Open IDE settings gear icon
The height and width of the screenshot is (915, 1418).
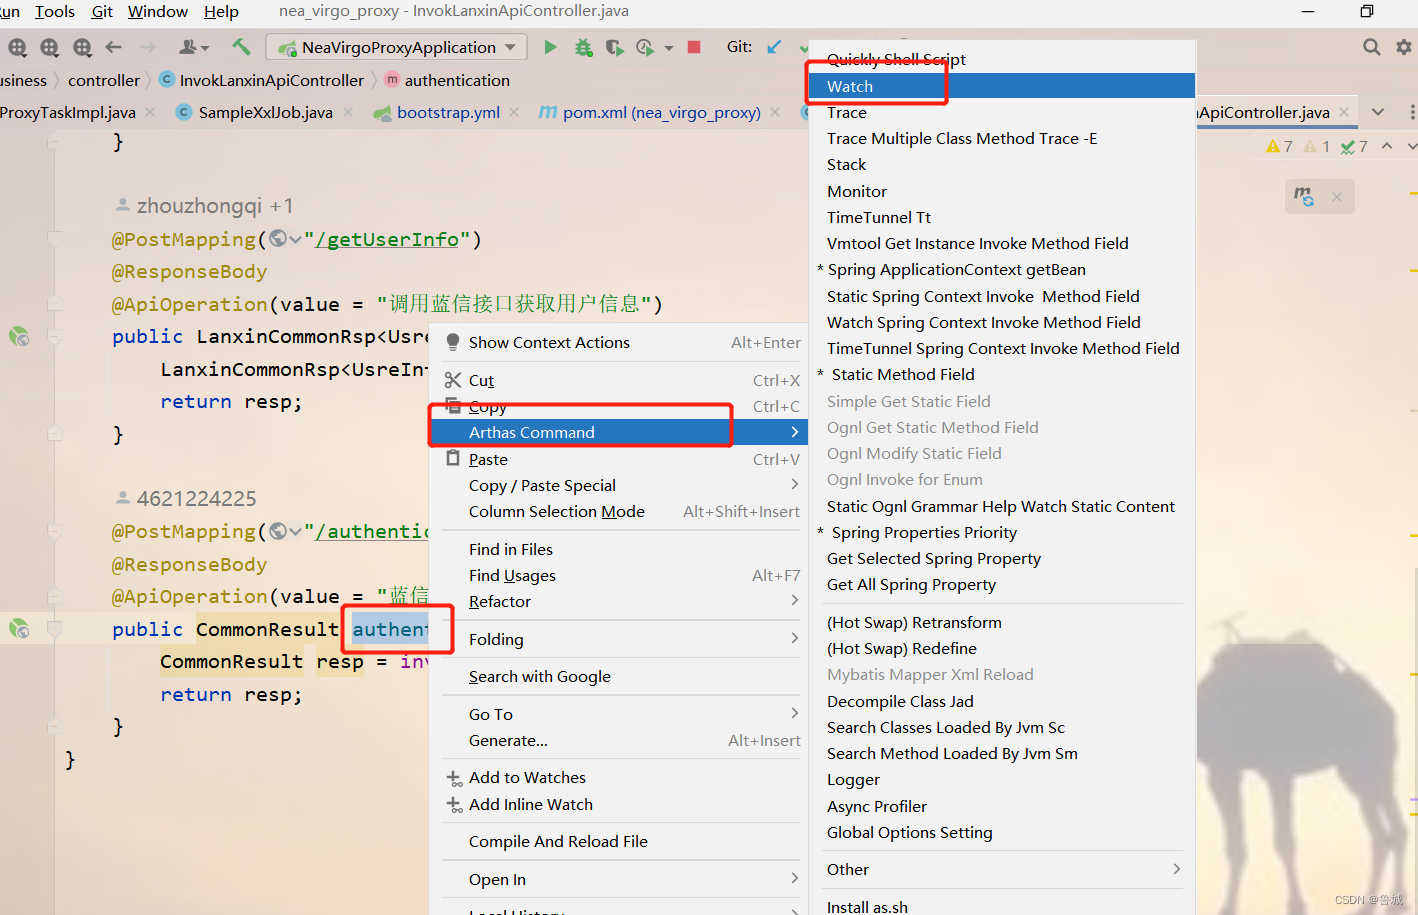point(1404,47)
